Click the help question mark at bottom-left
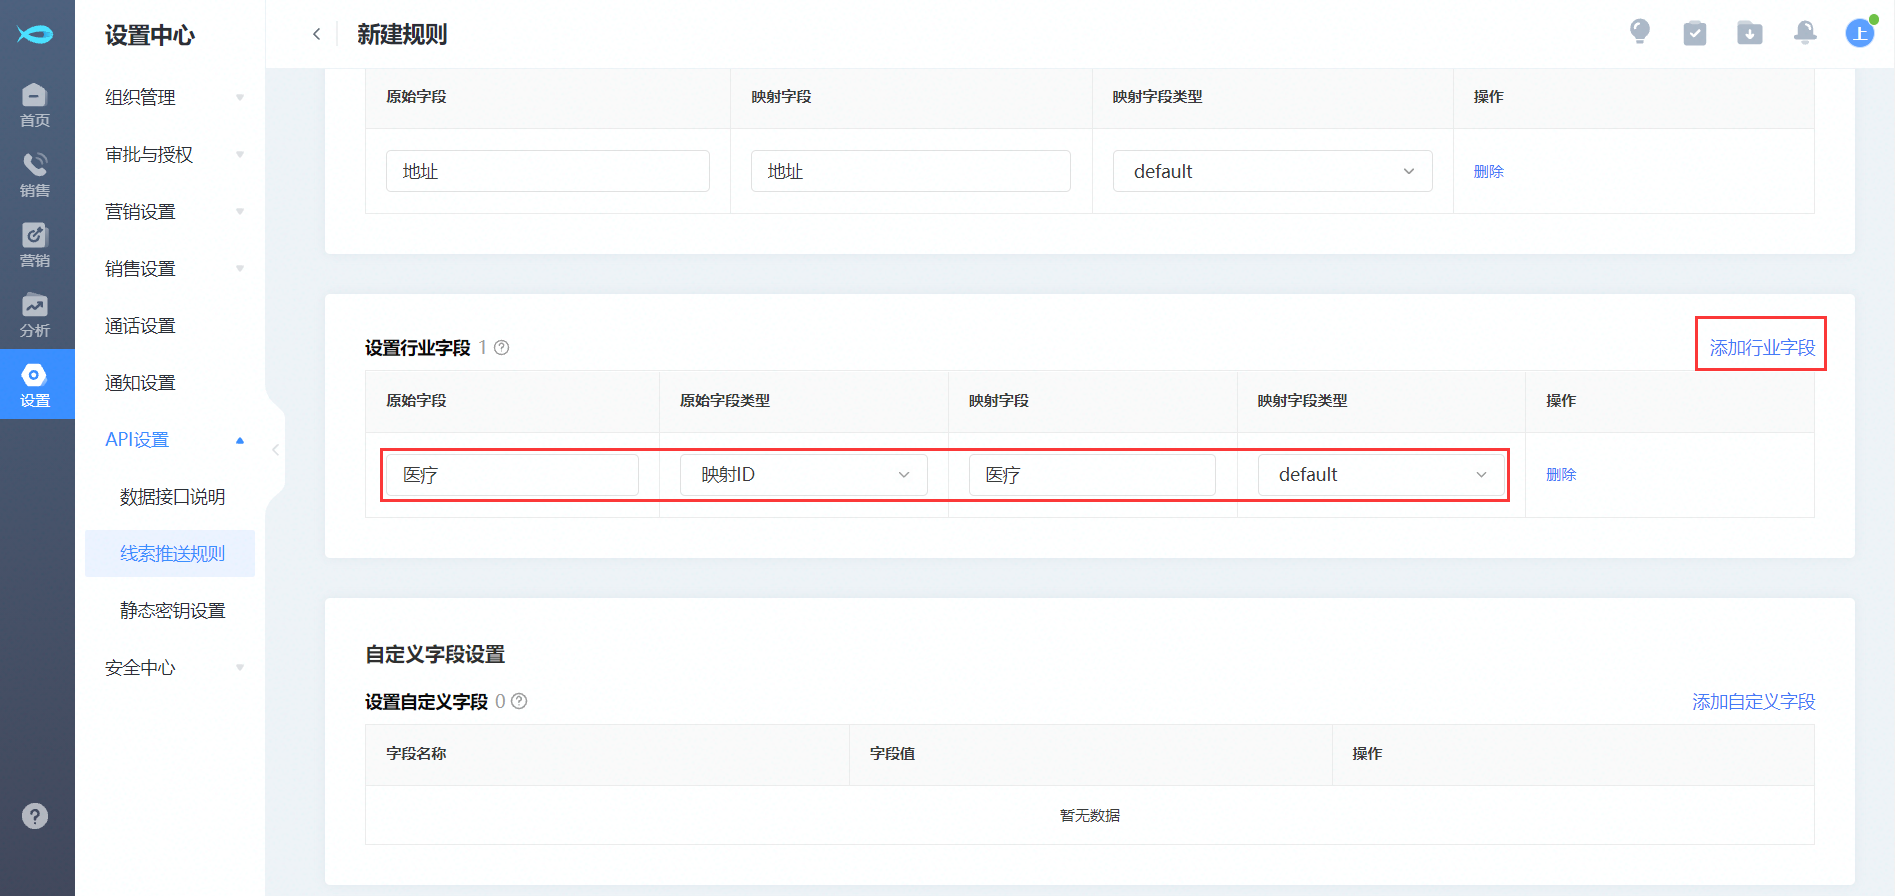This screenshot has width=1895, height=896. point(35,816)
